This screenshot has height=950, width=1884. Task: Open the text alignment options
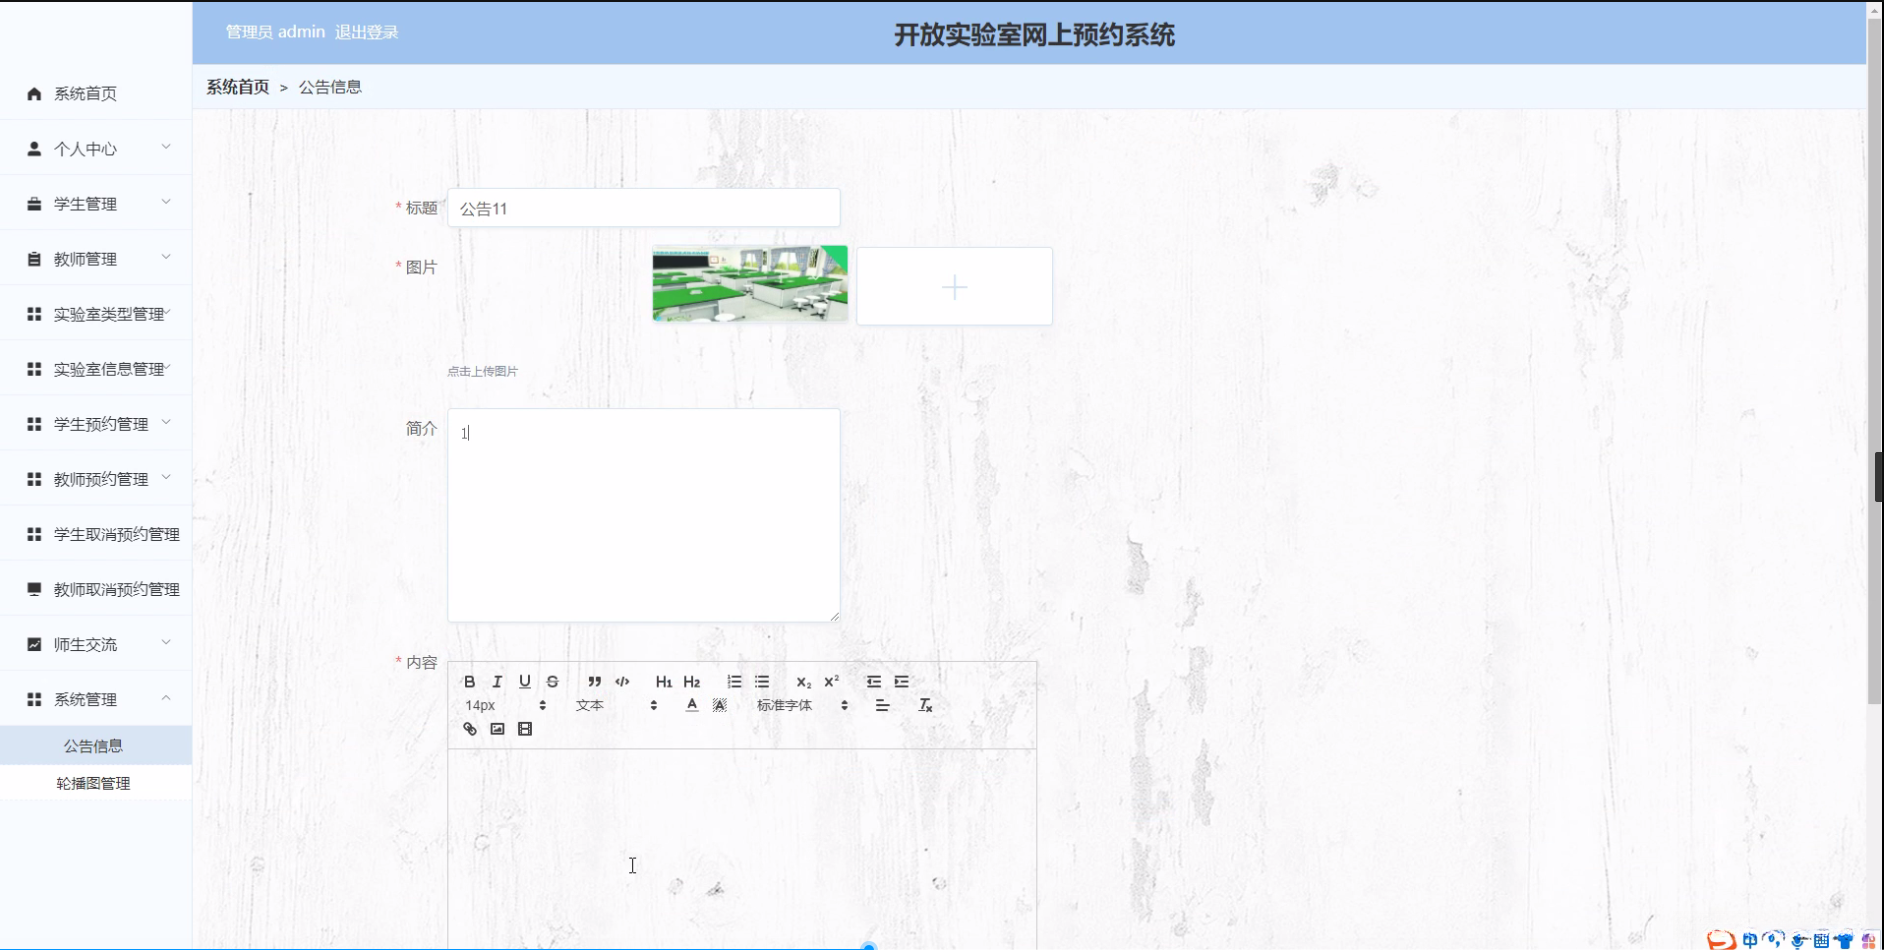882,706
